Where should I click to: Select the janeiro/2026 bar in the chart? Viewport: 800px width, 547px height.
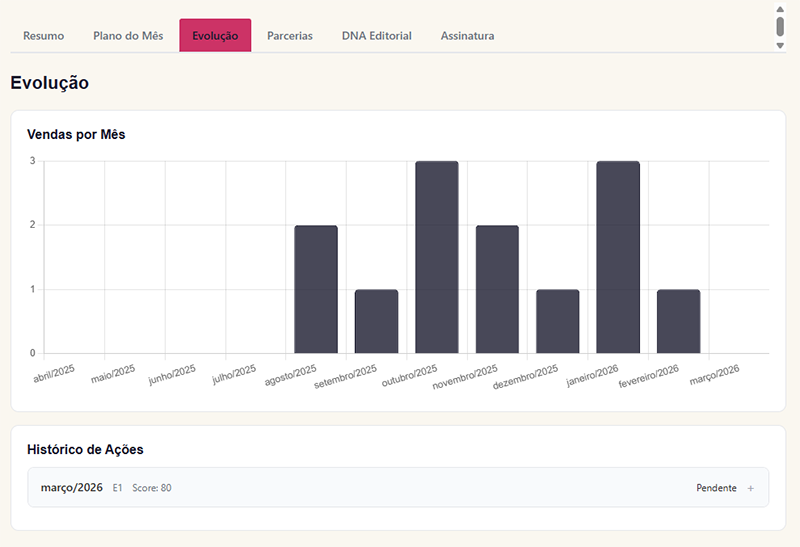point(618,258)
